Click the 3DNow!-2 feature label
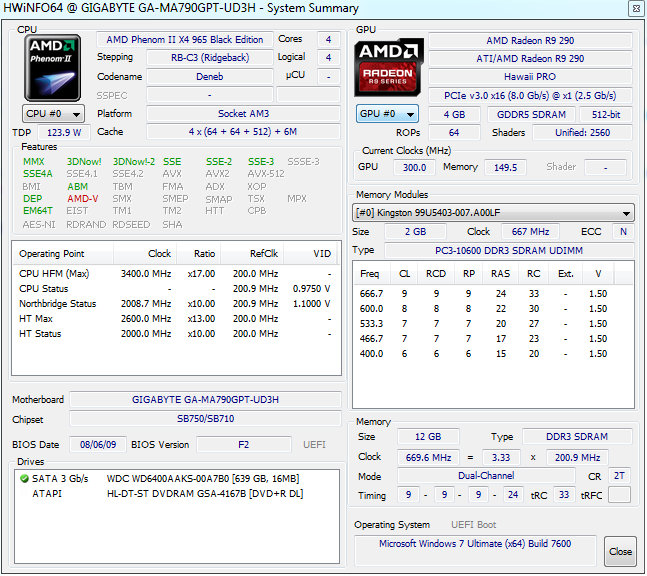647x576 pixels. click(134, 162)
